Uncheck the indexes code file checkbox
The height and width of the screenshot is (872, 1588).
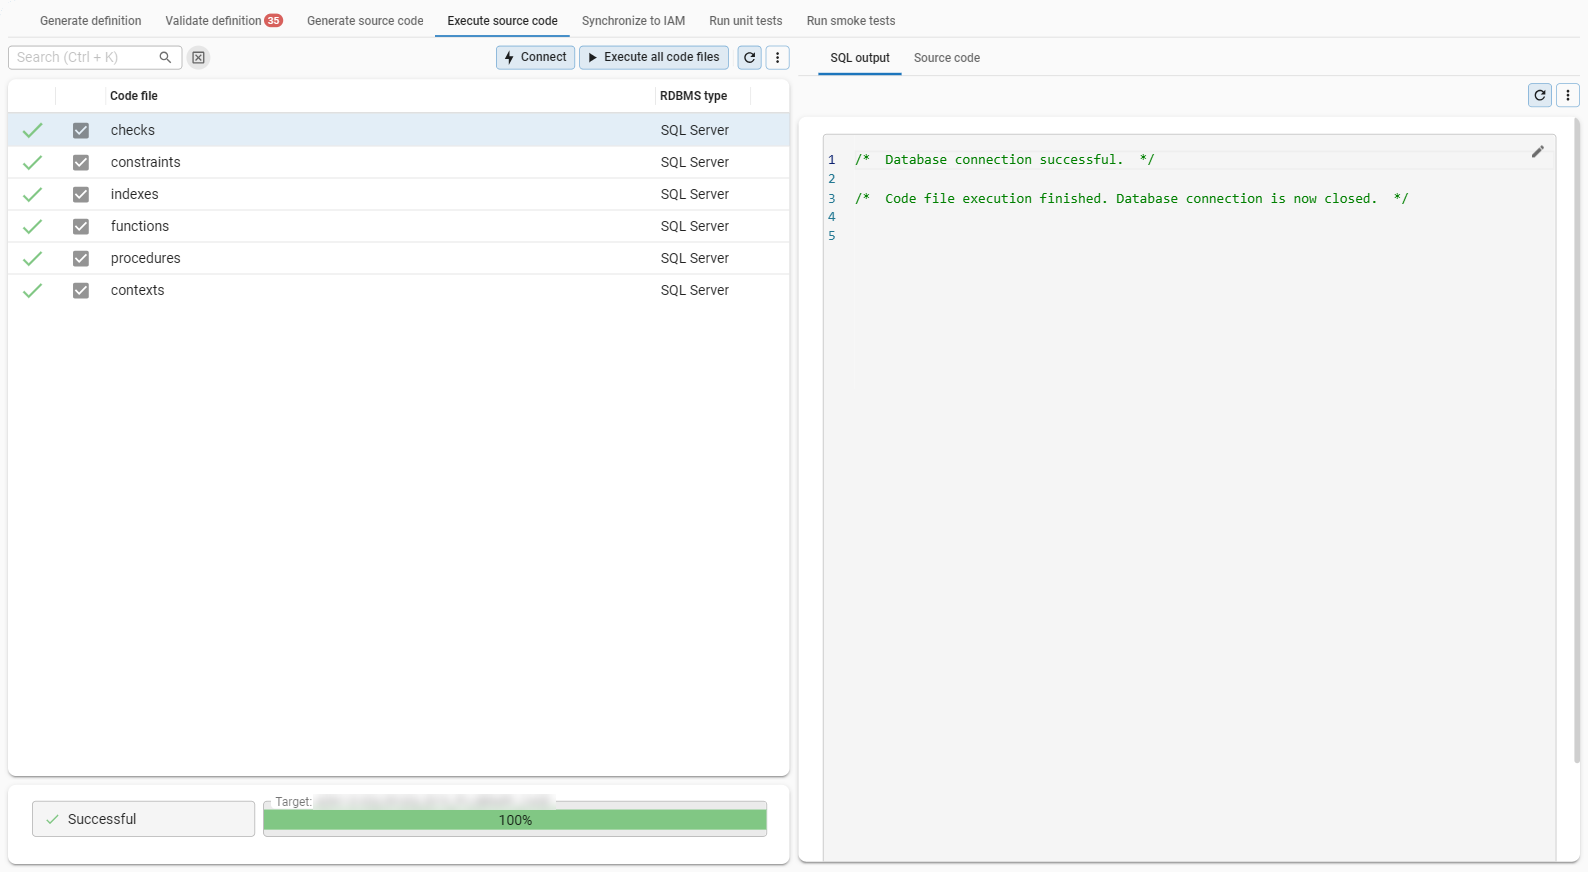(x=81, y=194)
